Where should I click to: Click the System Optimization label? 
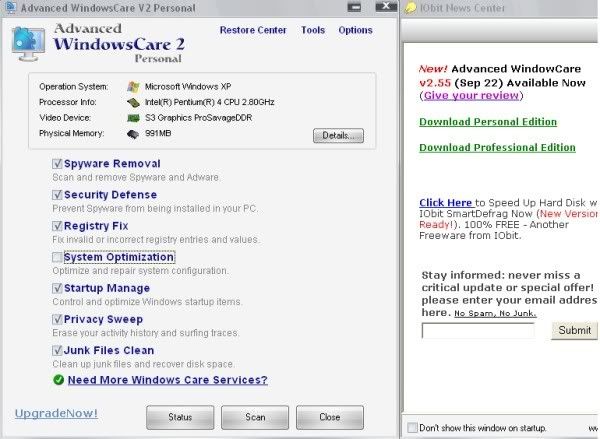(x=119, y=257)
